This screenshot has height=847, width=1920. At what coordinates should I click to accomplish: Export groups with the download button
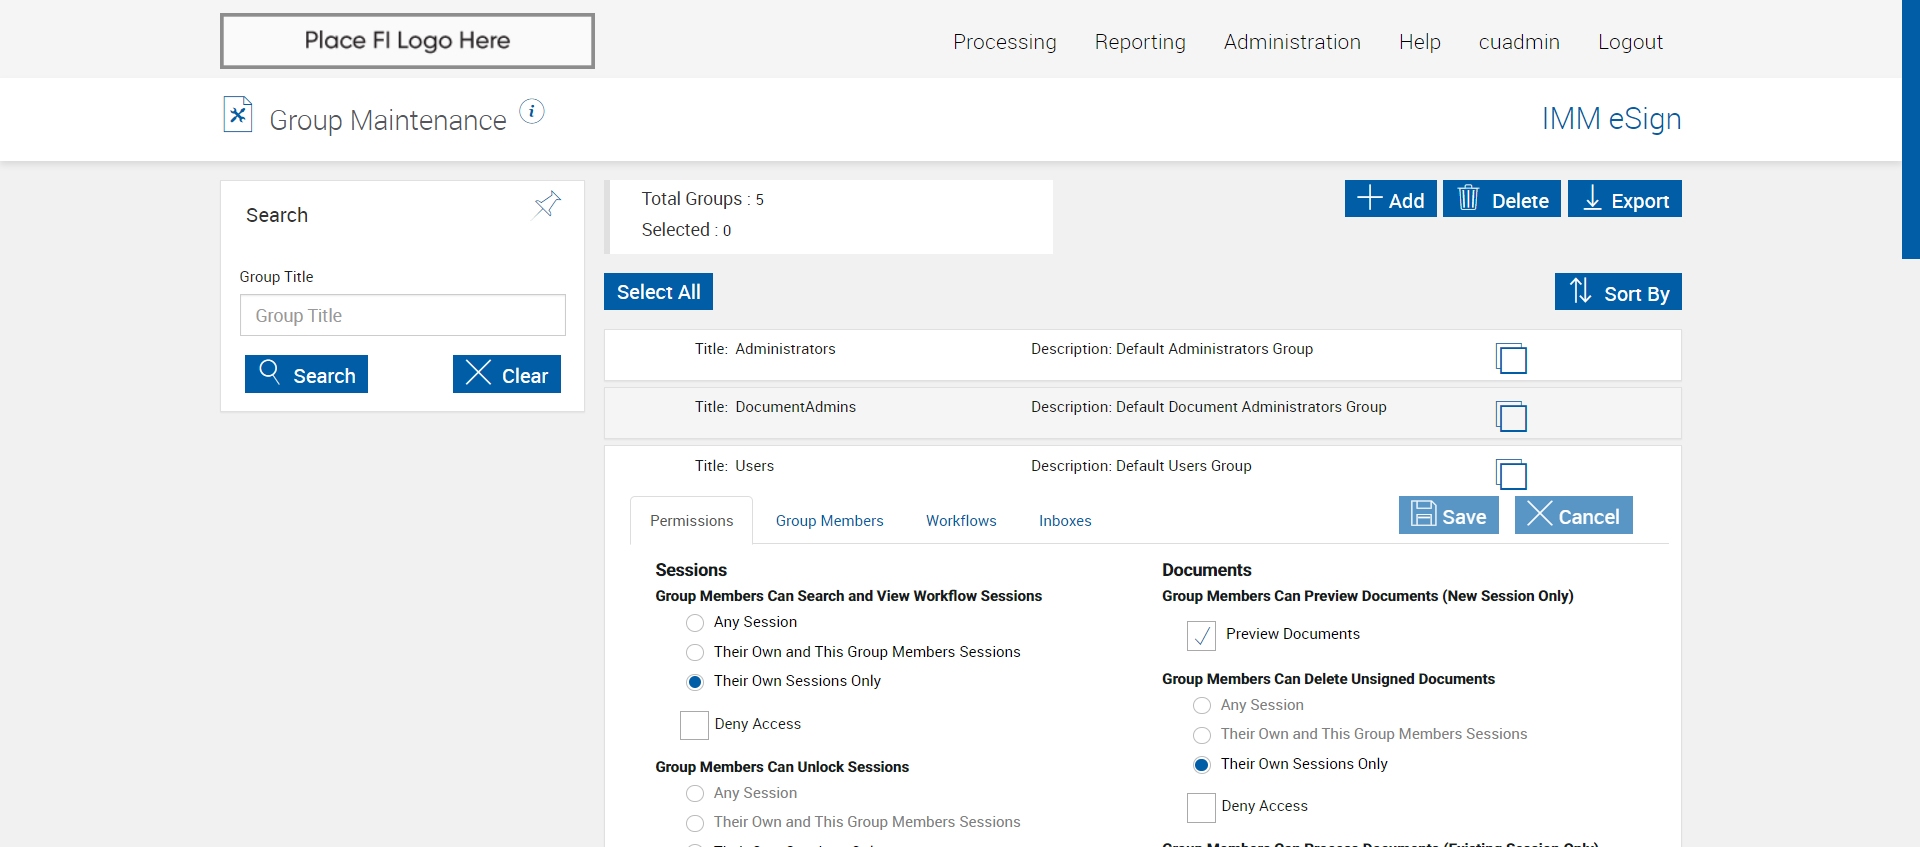click(x=1624, y=199)
